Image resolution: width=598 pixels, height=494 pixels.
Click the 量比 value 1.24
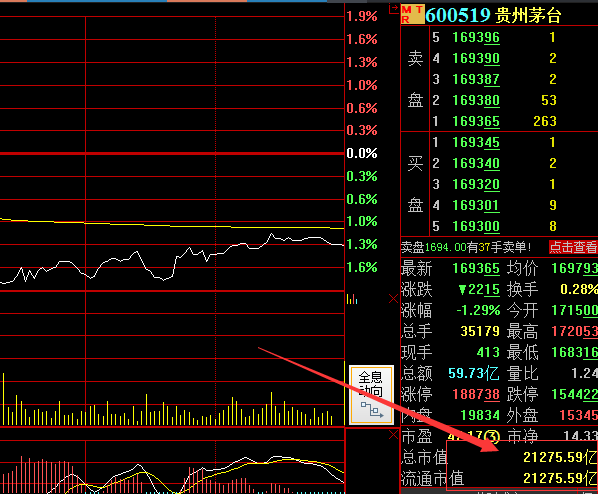tap(584, 373)
